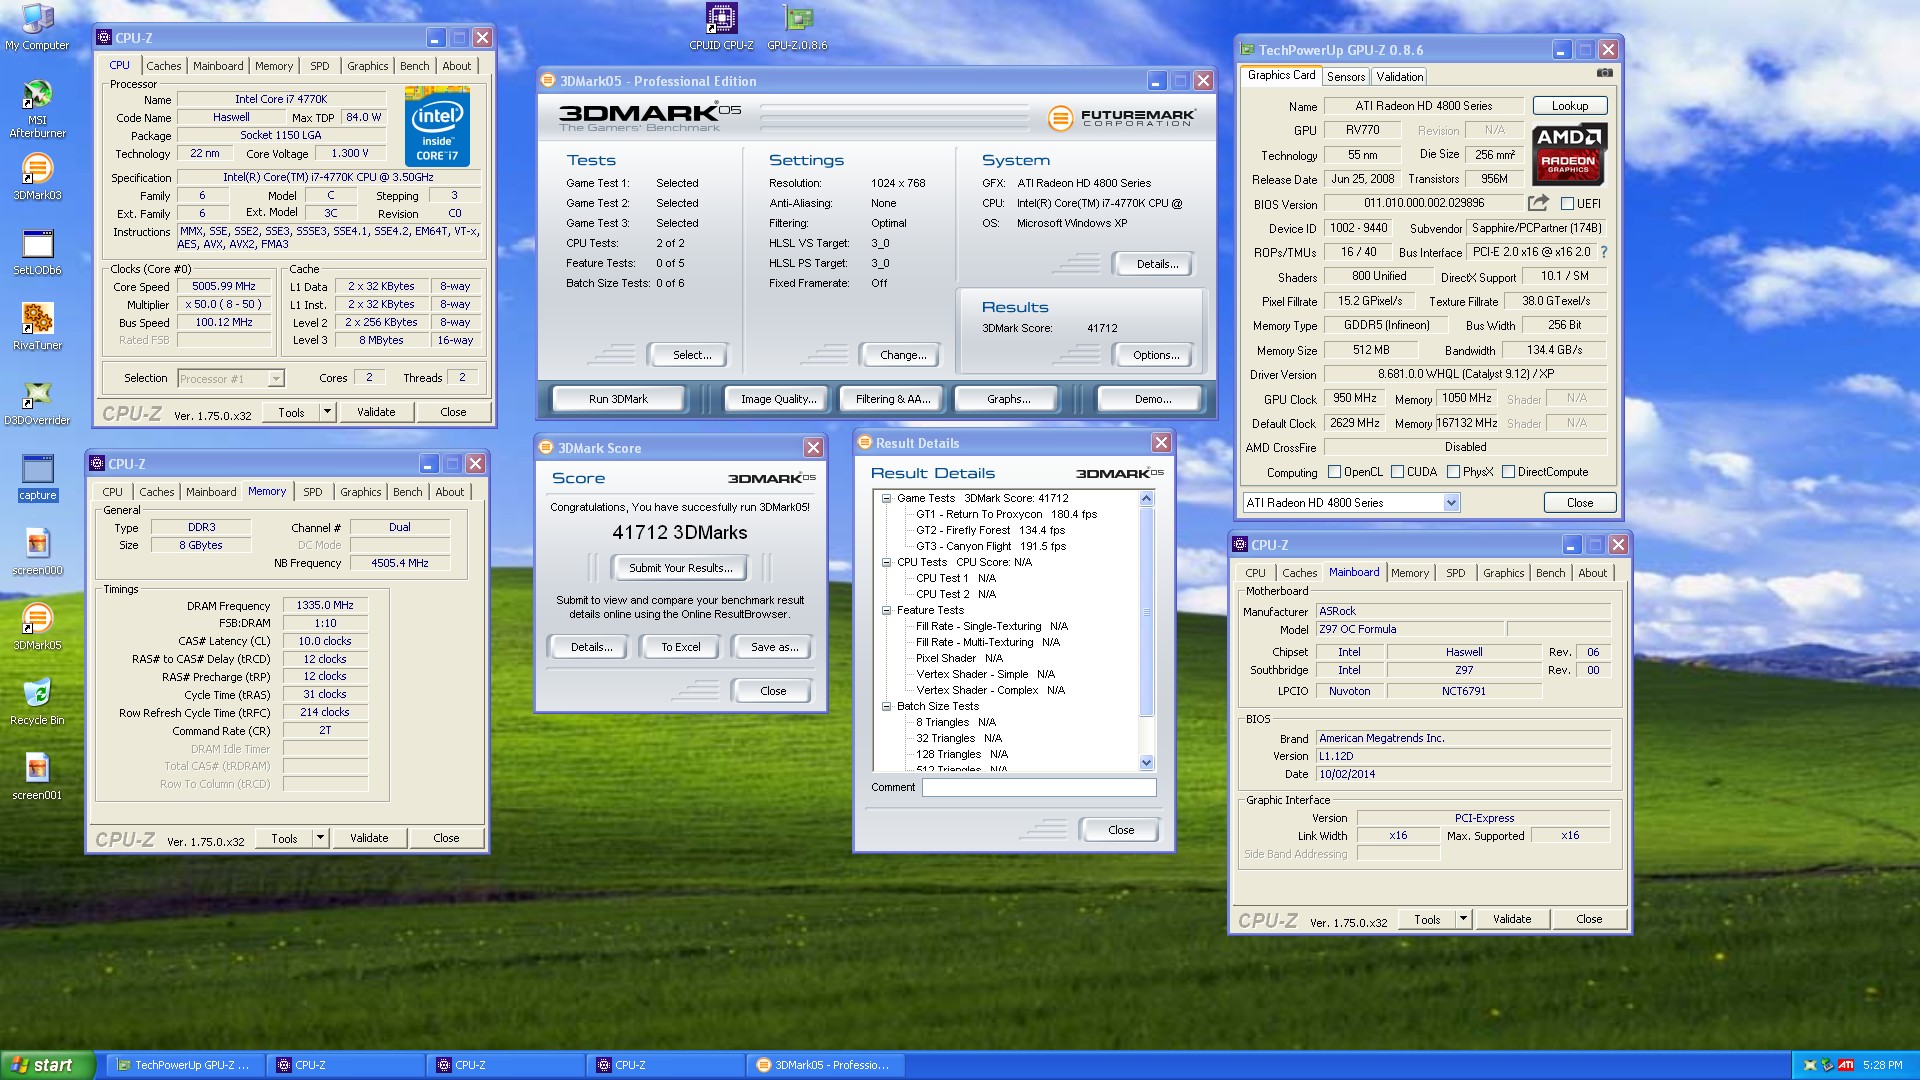Click Windows start button
This screenshot has width=1920, height=1080.
[48, 1065]
